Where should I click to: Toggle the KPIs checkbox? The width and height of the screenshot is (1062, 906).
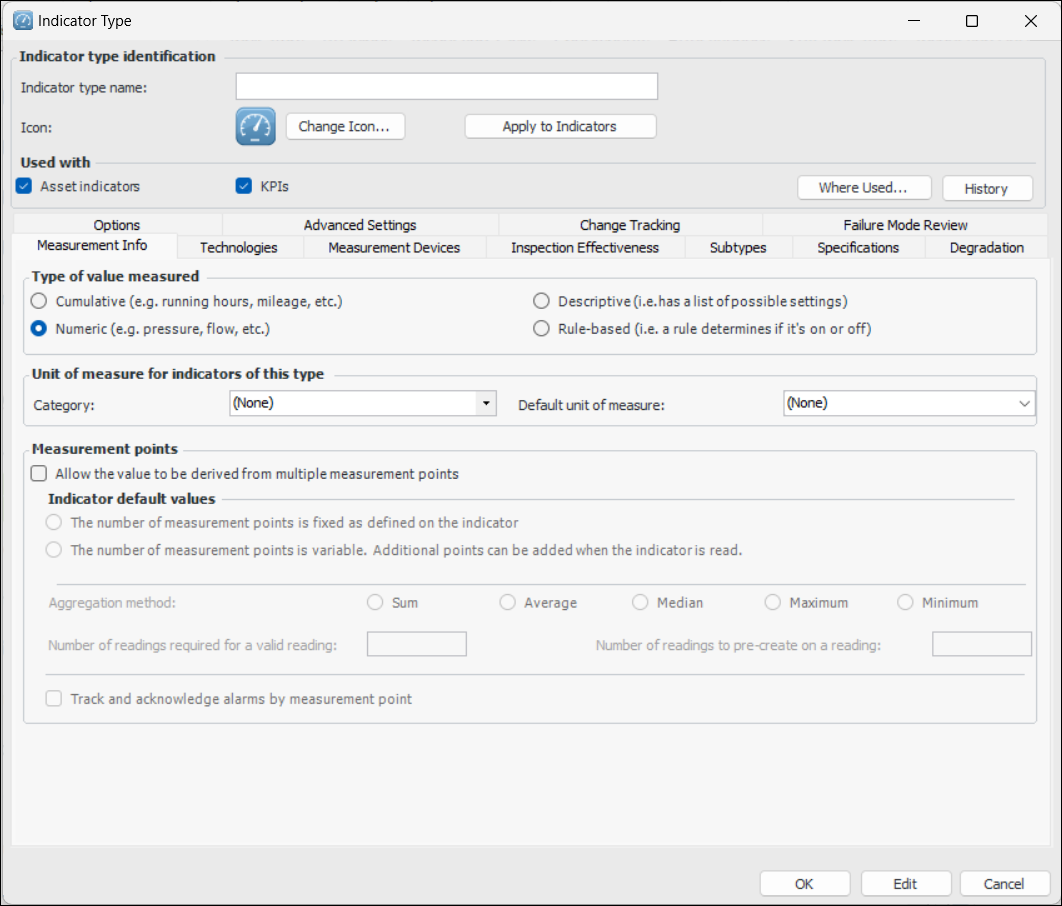(243, 186)
